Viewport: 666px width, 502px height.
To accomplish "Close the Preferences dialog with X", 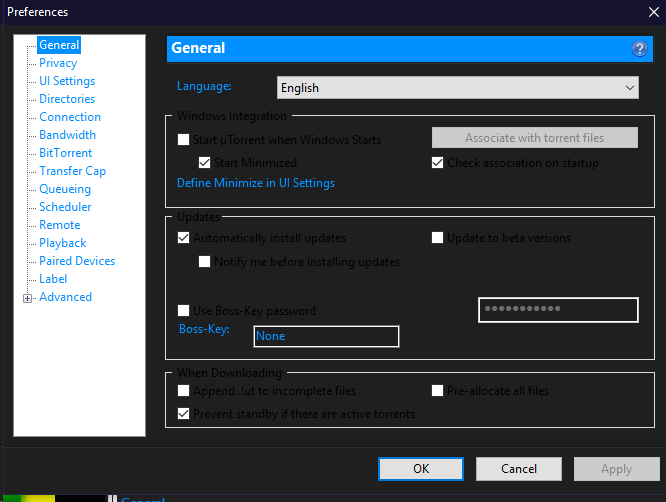I will click(654, 12).
